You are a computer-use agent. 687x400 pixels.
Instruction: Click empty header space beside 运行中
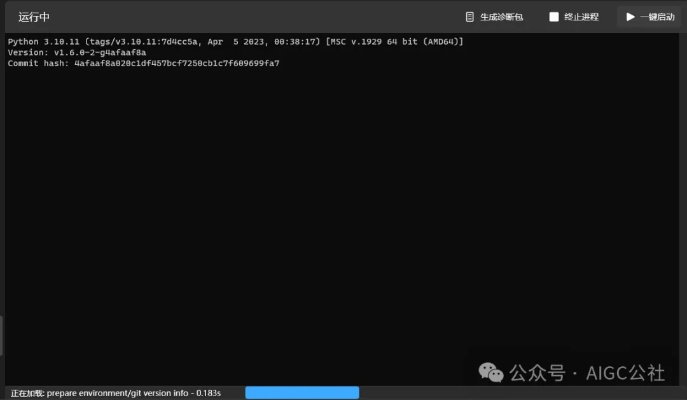tap(250, 17)
